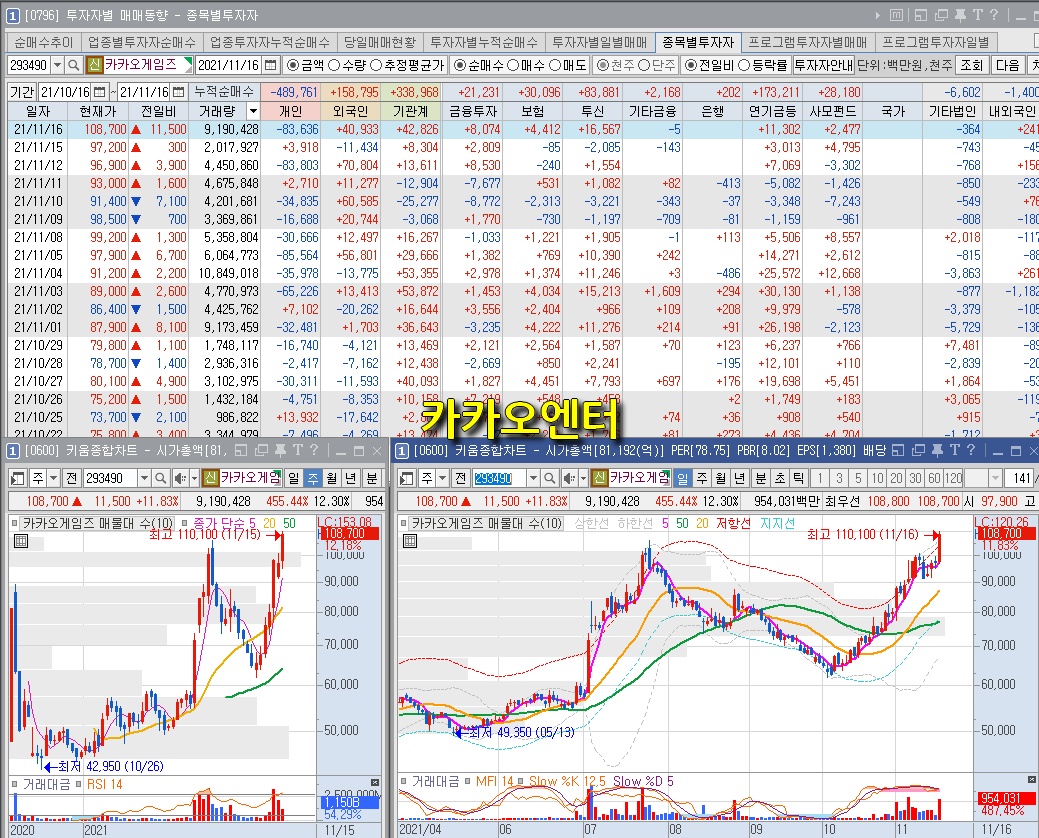This screenshot has height=838, width=1039.
Task: Open calendar for period start date 21/10/16
Action: pos(99,91)
